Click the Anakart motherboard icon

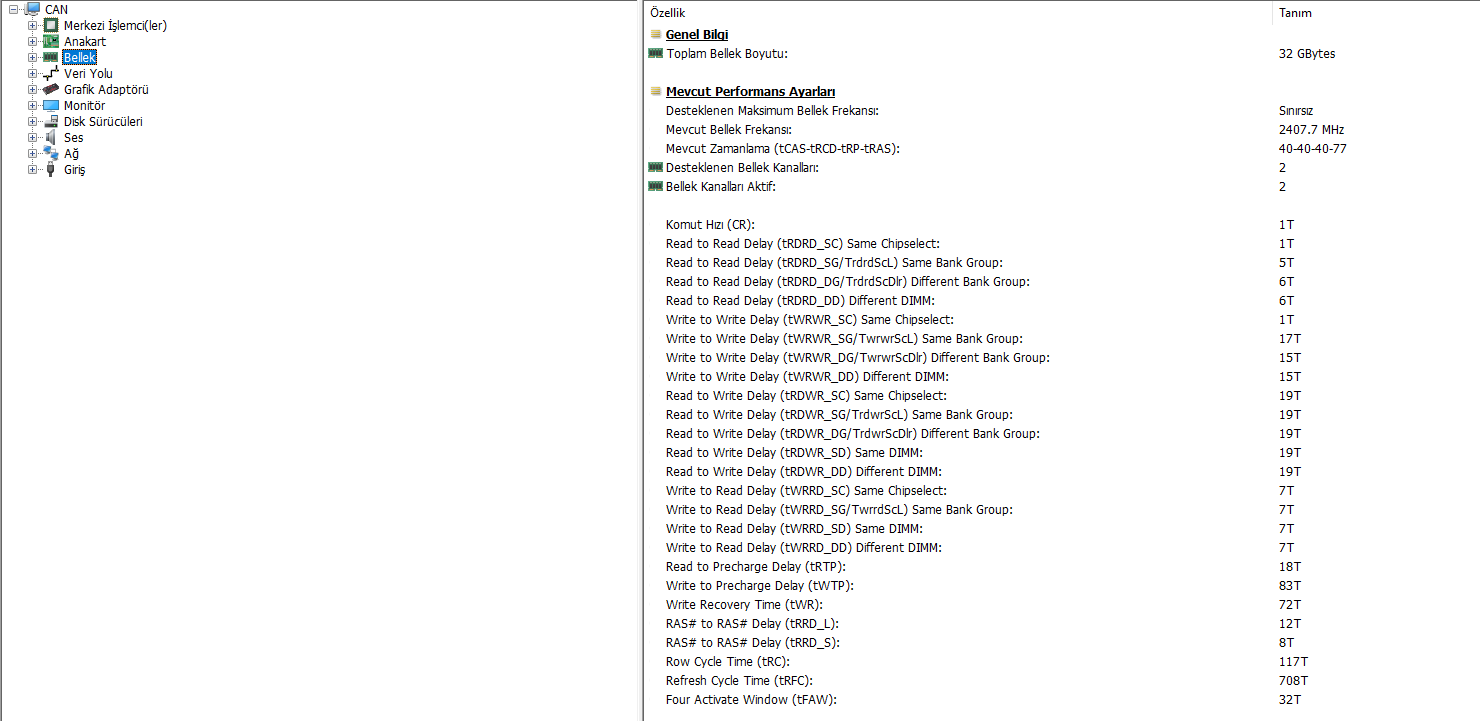point(51,41)
